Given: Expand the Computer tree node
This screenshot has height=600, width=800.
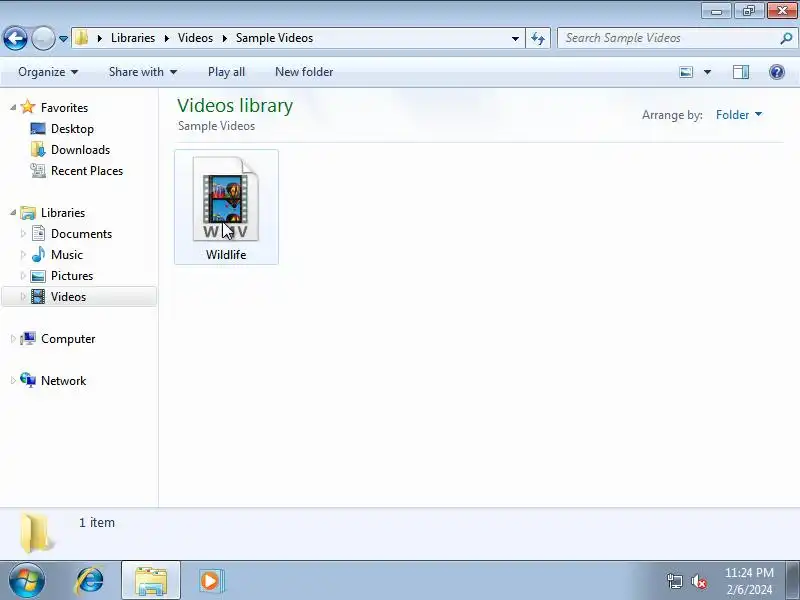Looking at the screenshot, I should click(x=13, y=339).
